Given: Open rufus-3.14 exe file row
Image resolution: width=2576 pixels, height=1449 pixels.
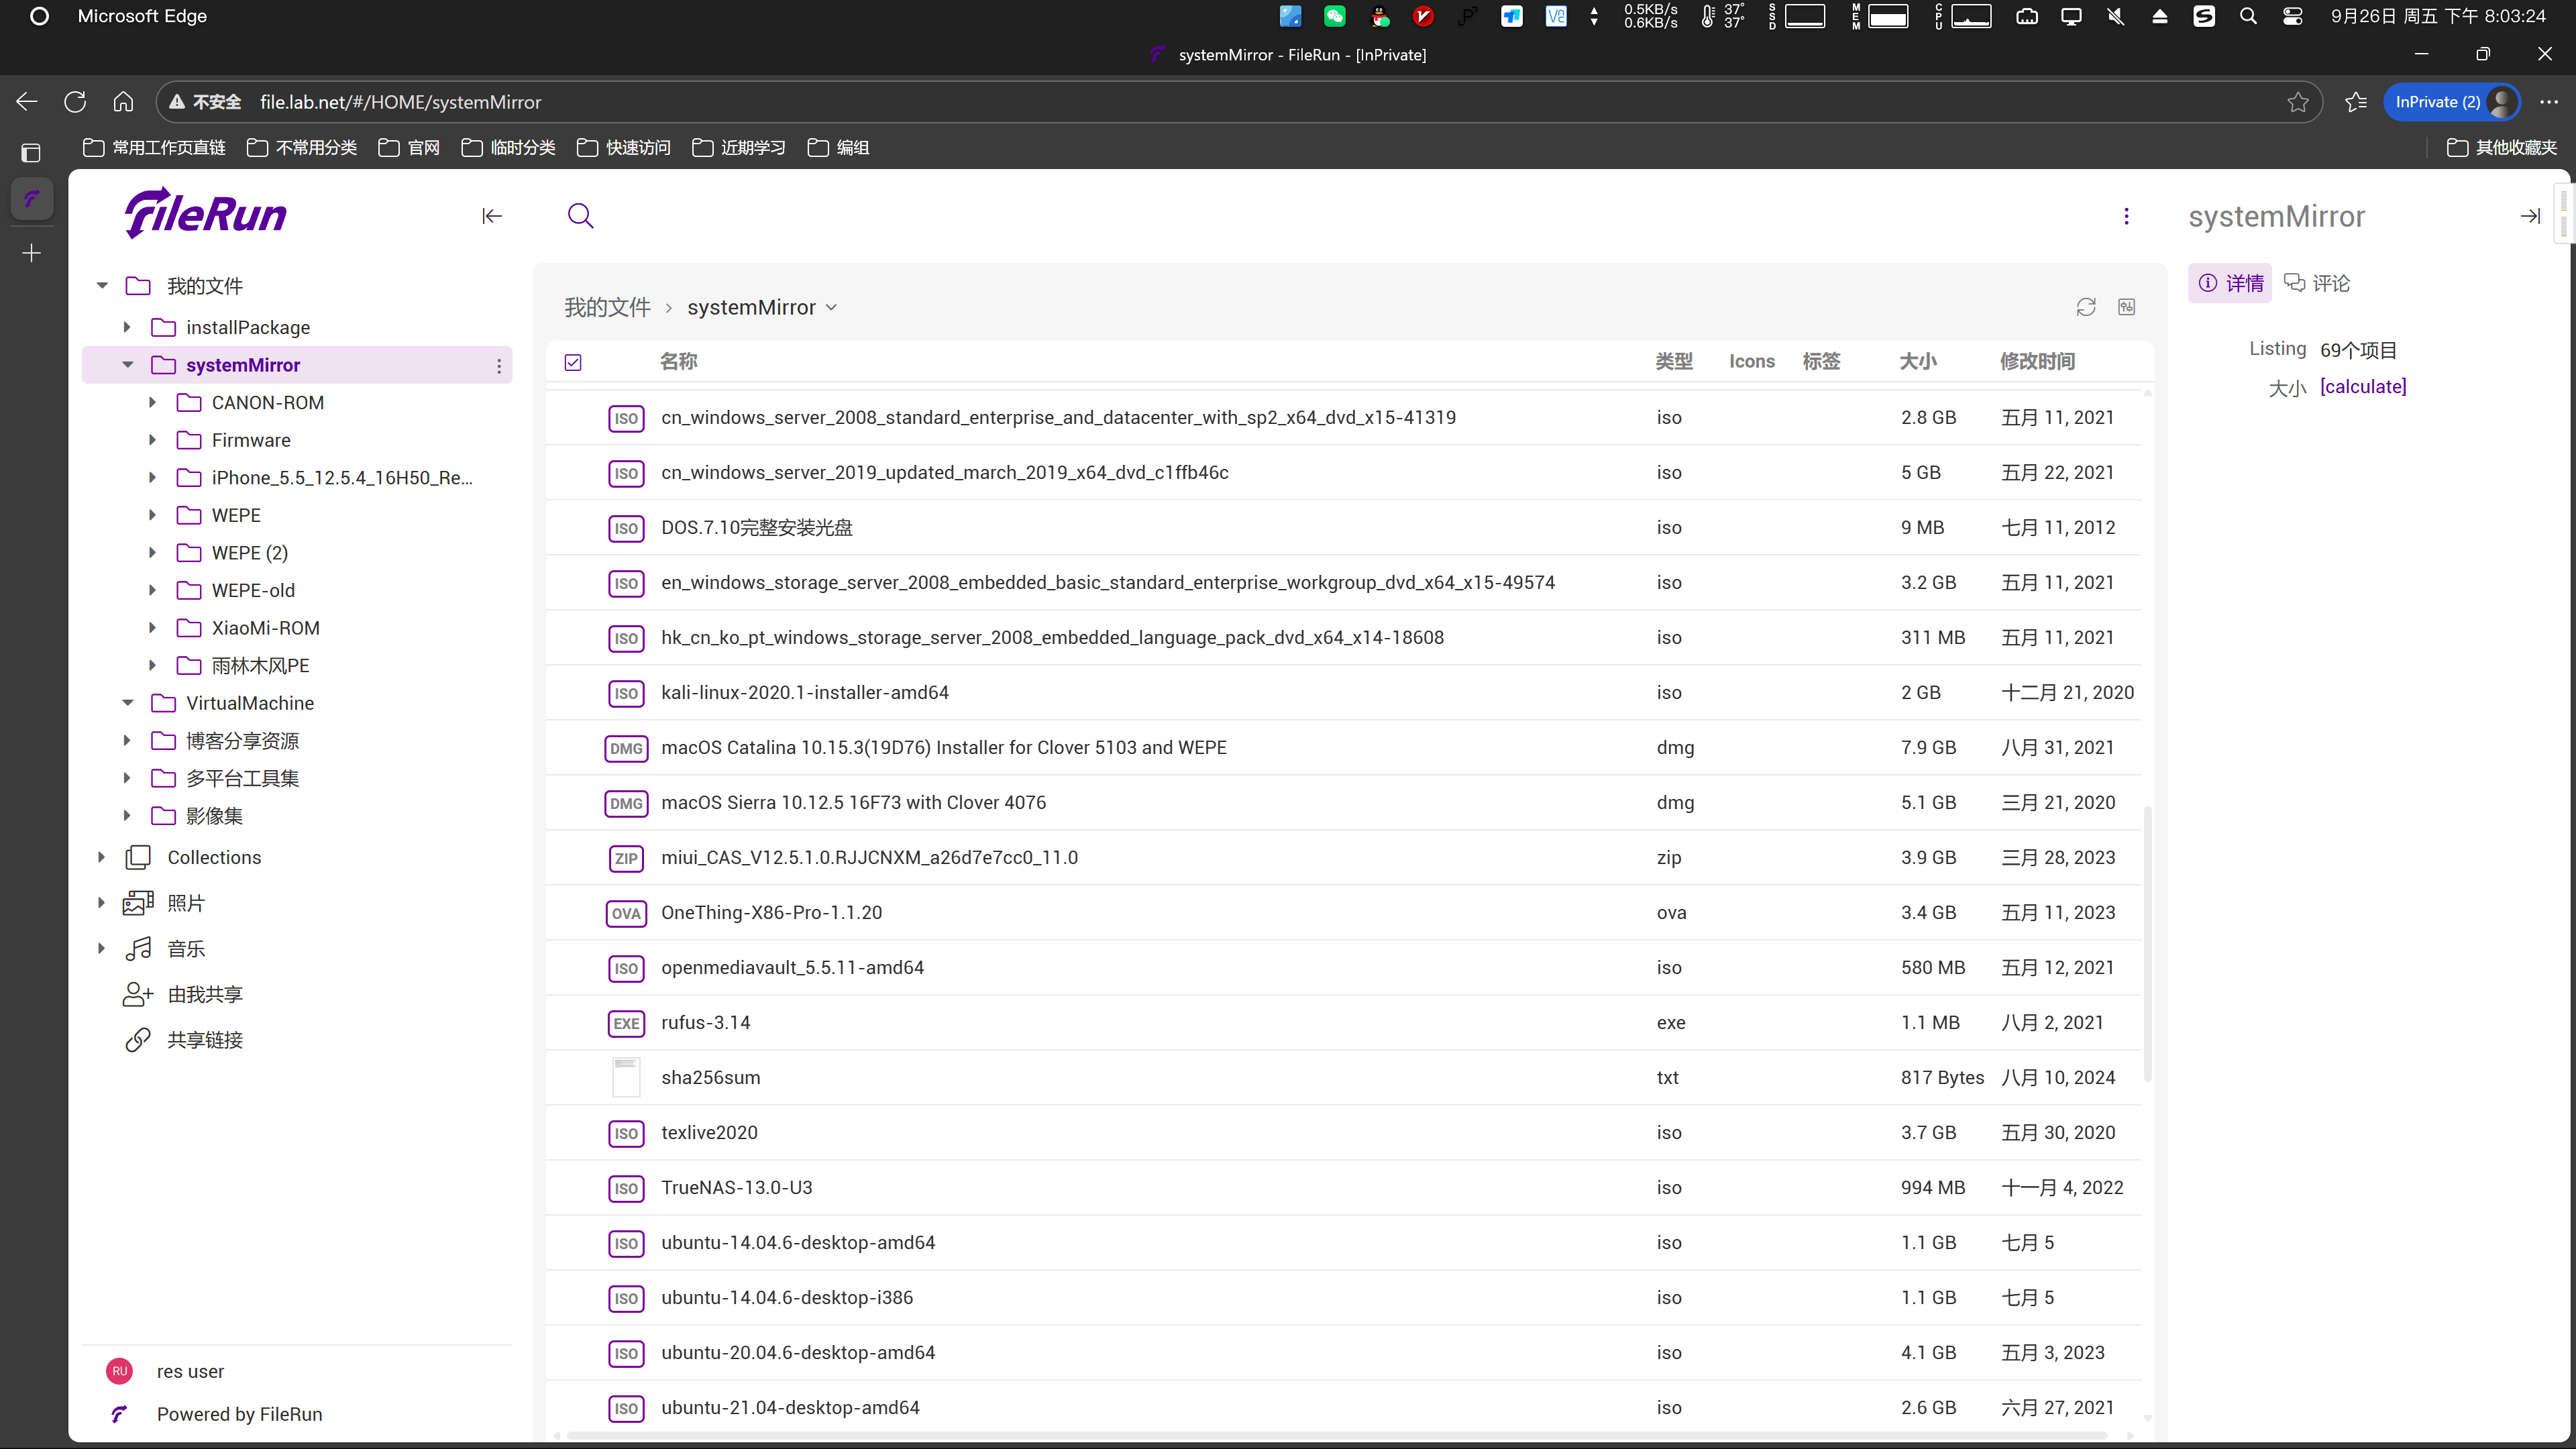Looking at the screenshot, I should click(x=705, y=1022).
